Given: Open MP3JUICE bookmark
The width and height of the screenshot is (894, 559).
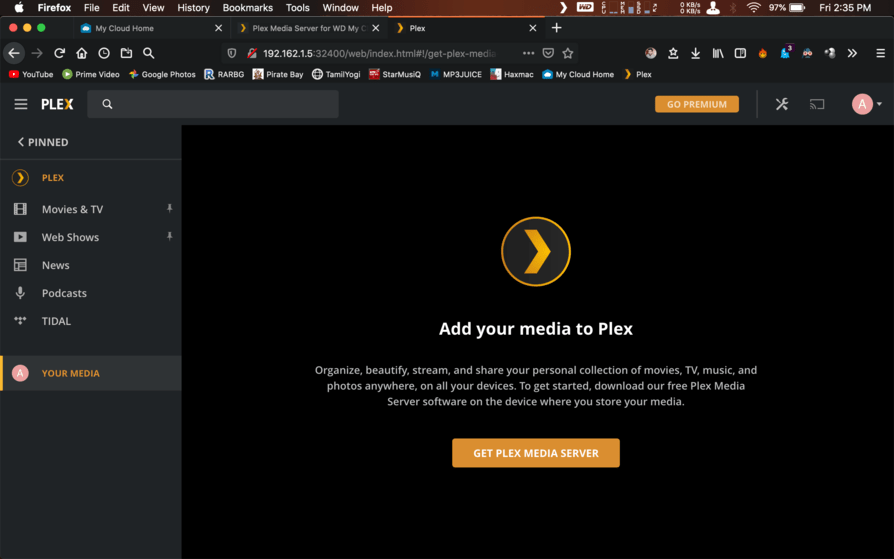Looking at the screenshot, I should pos(456,74).
